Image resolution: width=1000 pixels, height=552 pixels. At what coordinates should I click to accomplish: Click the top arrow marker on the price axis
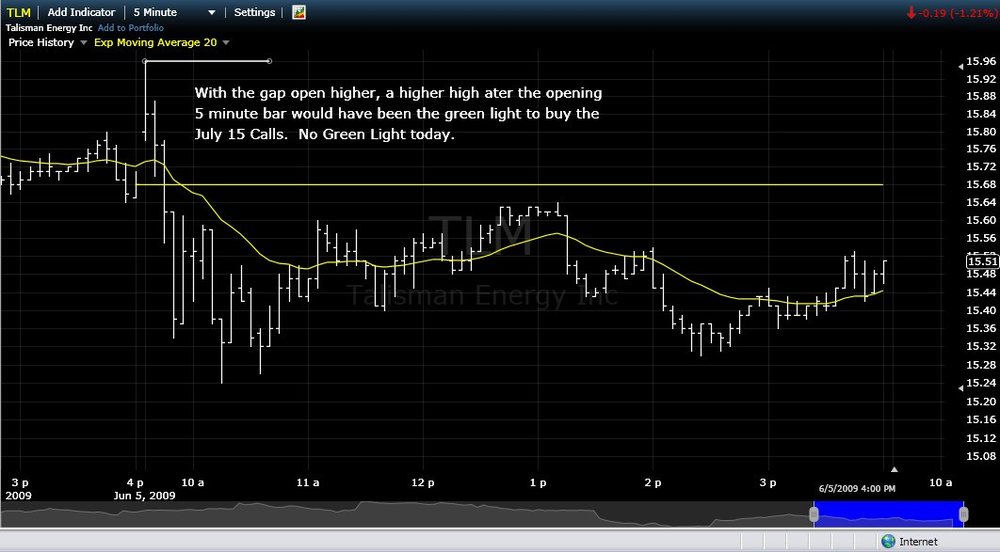(961, 66)
